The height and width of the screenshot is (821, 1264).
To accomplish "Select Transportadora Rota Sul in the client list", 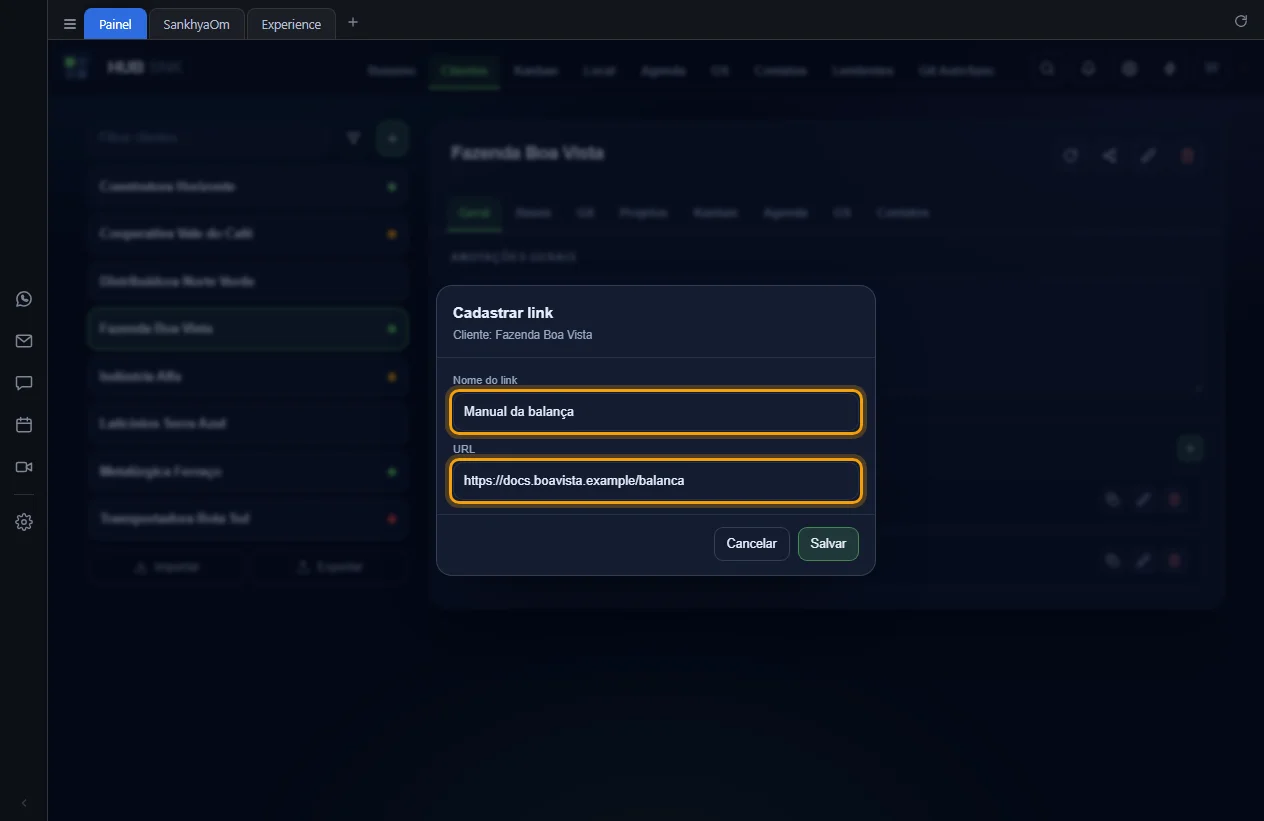I will click(x=248, y=519).
